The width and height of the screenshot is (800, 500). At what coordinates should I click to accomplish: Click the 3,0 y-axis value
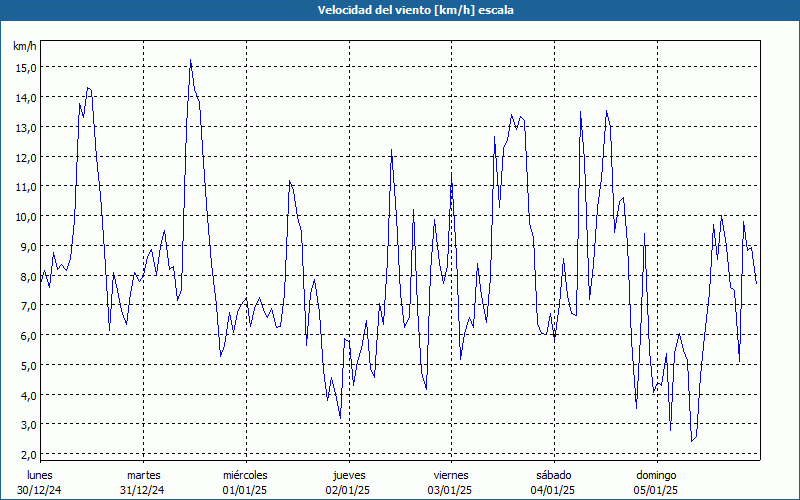28,424
